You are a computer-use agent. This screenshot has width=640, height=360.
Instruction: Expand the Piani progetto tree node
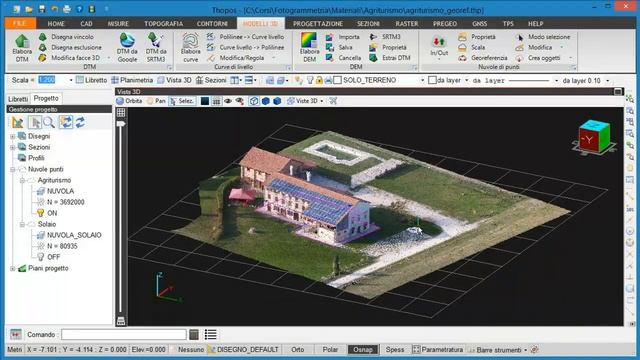pos(13,269)
